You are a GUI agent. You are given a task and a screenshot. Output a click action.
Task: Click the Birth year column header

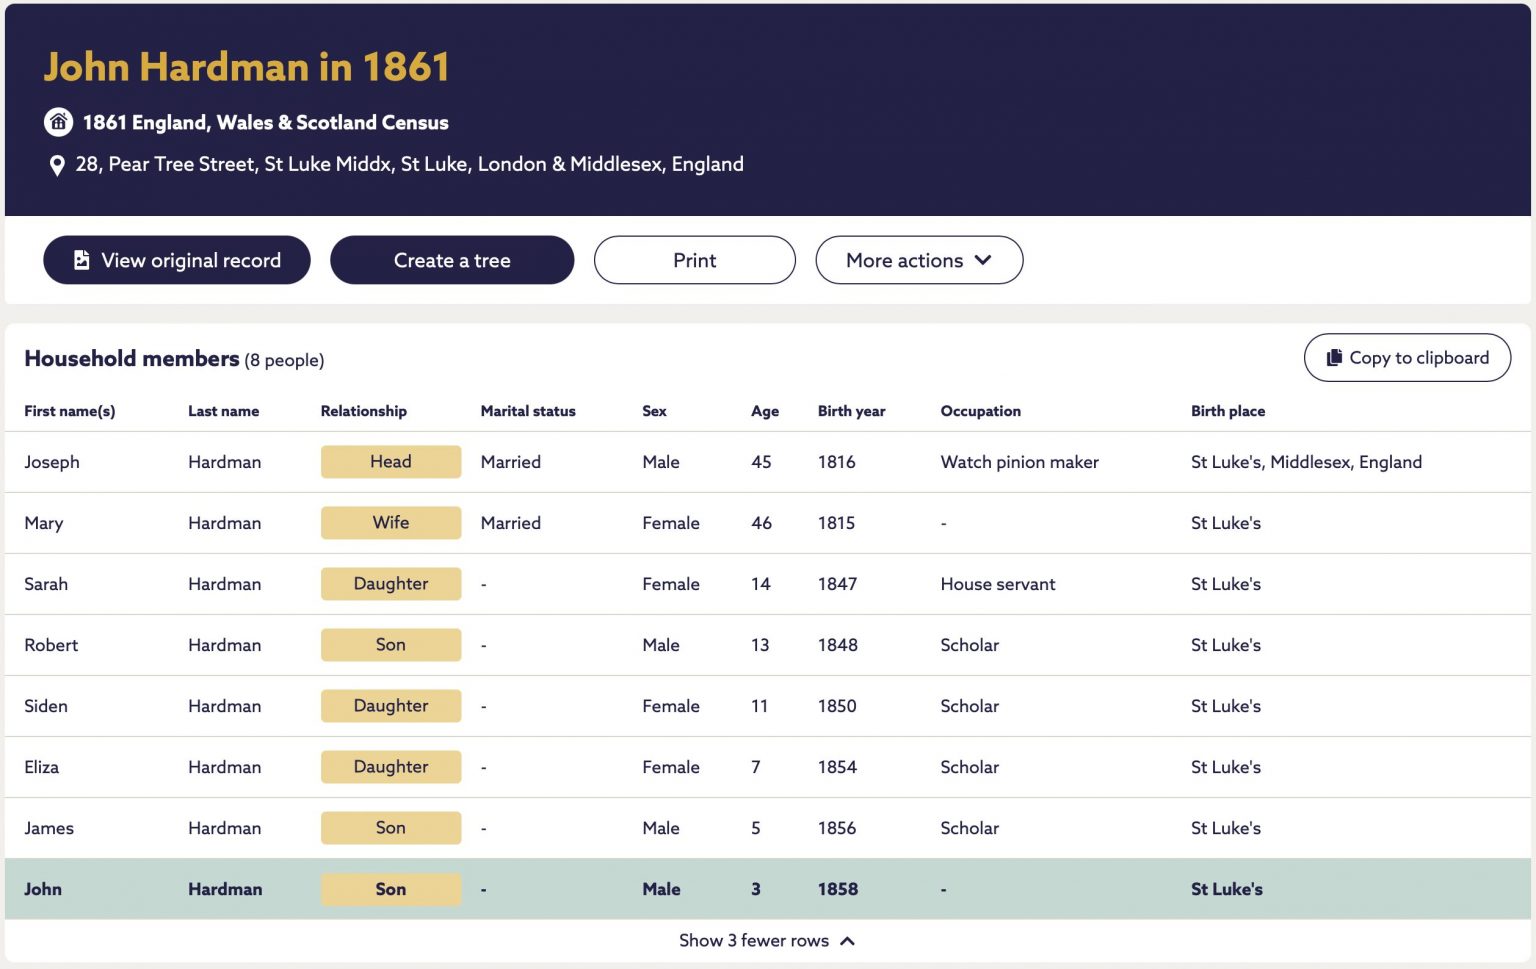click(x=851, y=411)
